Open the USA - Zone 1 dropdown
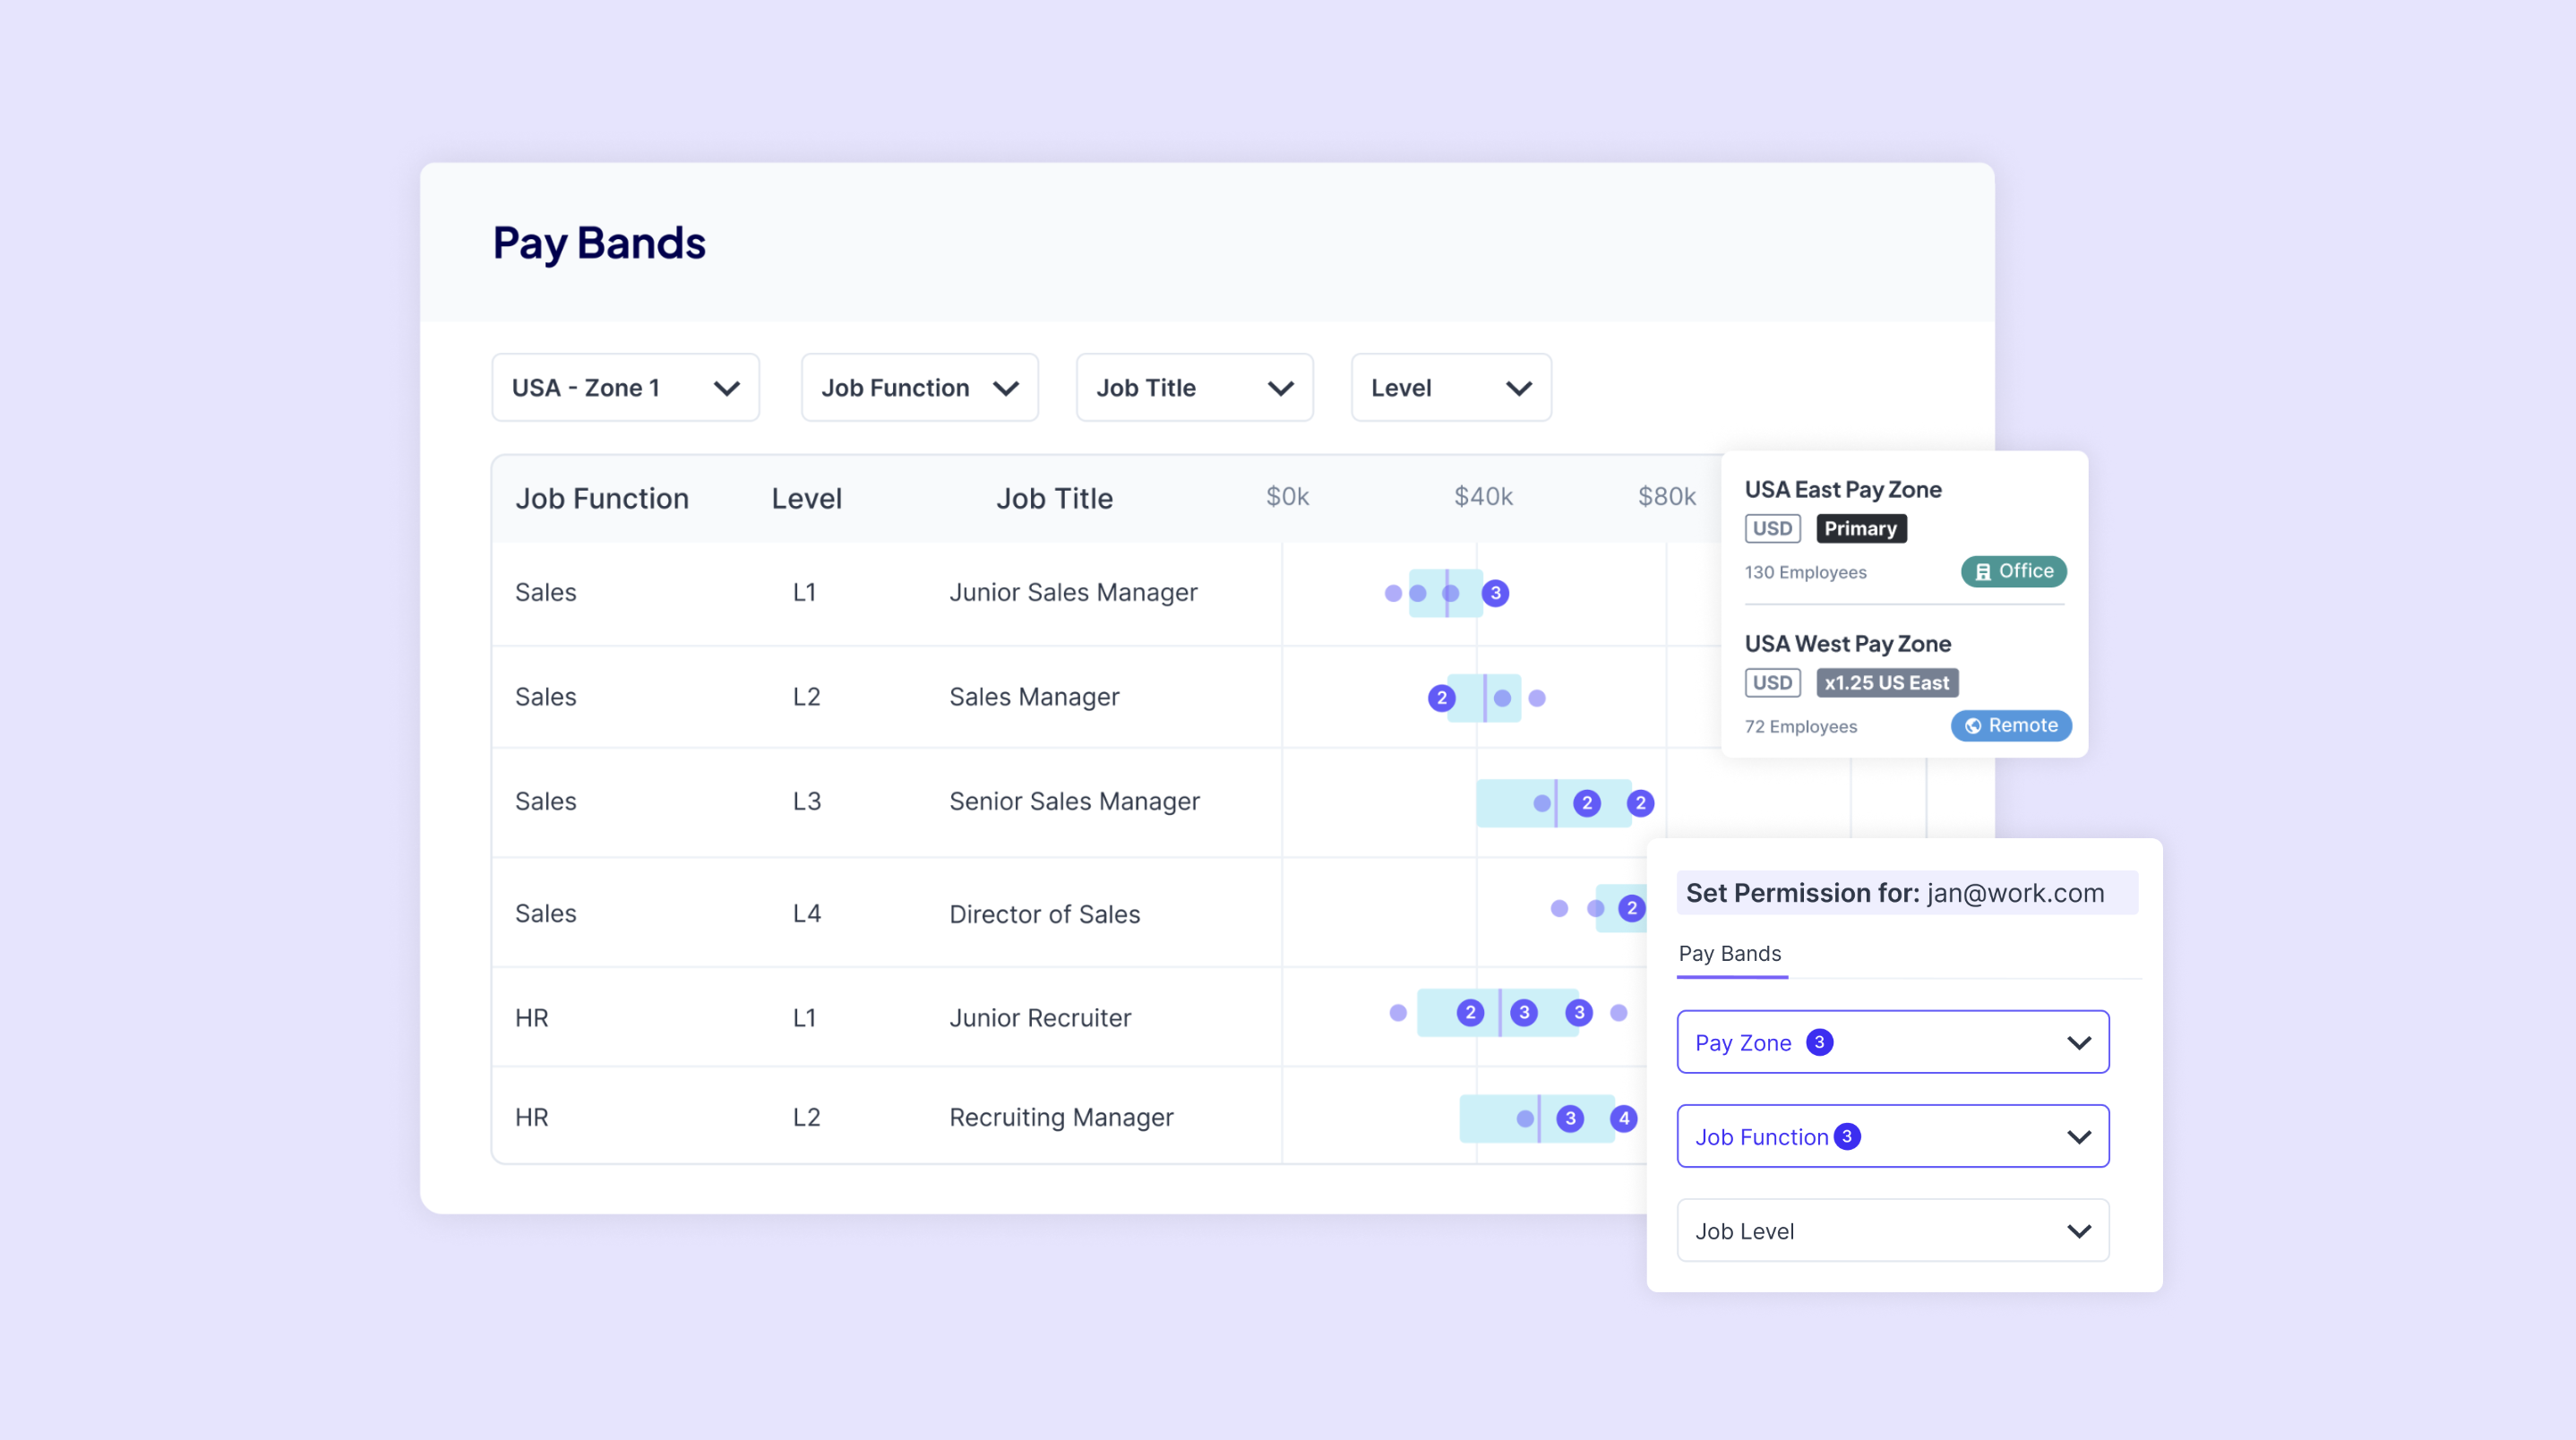2576x1440 pixels. (625, 388)
